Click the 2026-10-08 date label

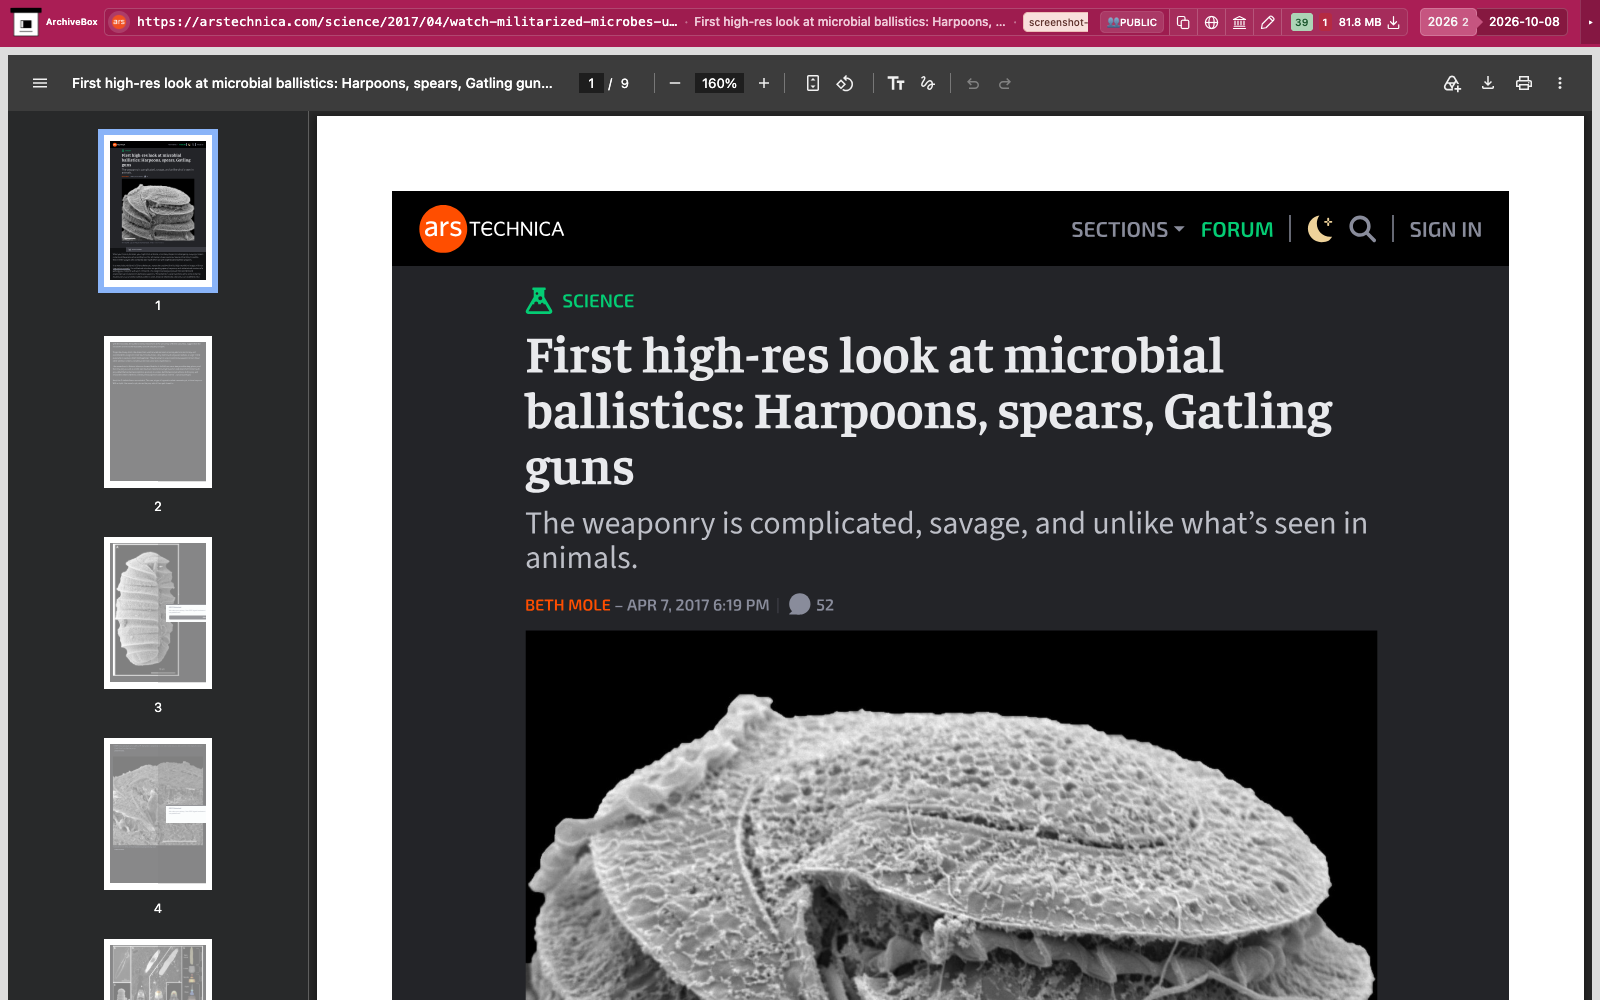(1524, 22)
